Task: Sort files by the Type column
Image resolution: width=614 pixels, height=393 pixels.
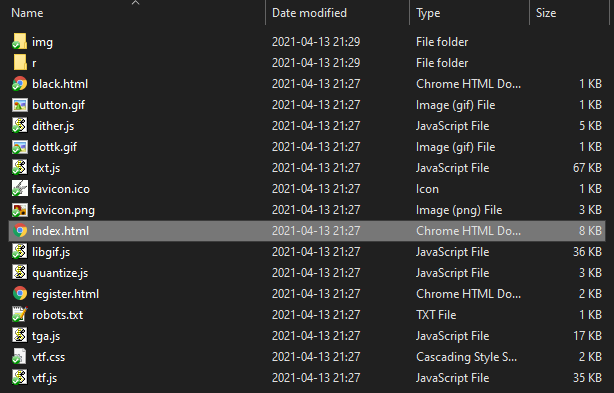Action: tap(428, 13)
